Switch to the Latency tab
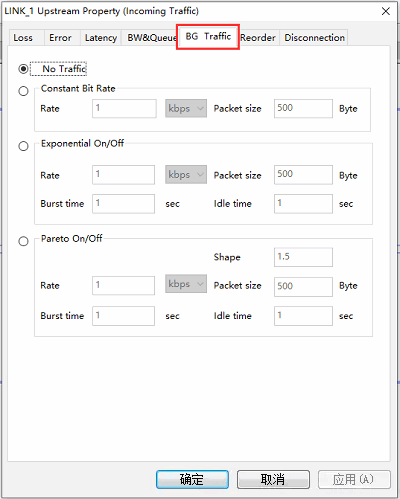 101,38
